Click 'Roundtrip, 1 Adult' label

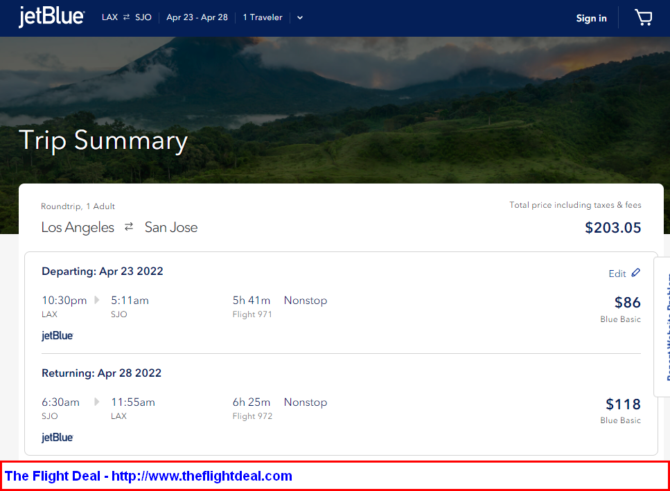coord(78,206)
